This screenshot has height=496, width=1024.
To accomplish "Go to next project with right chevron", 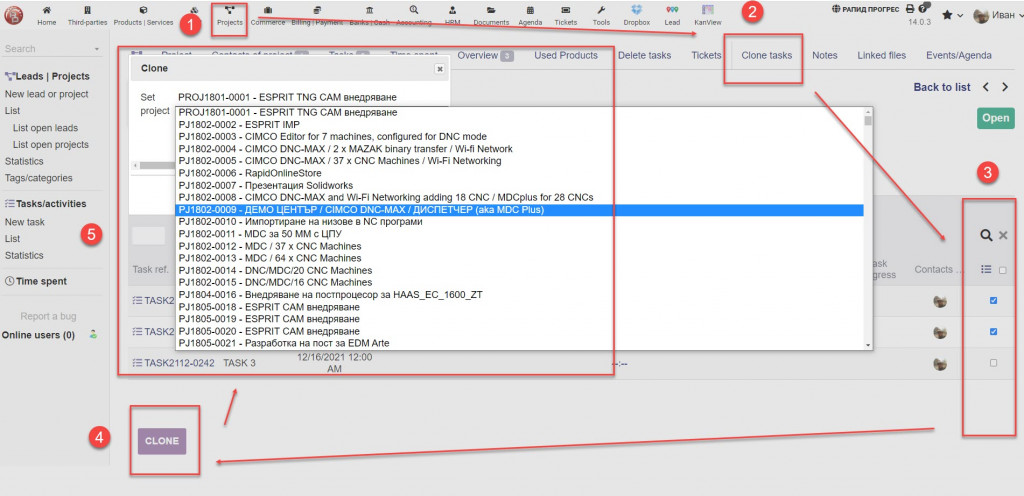I will coord(1005,87).
